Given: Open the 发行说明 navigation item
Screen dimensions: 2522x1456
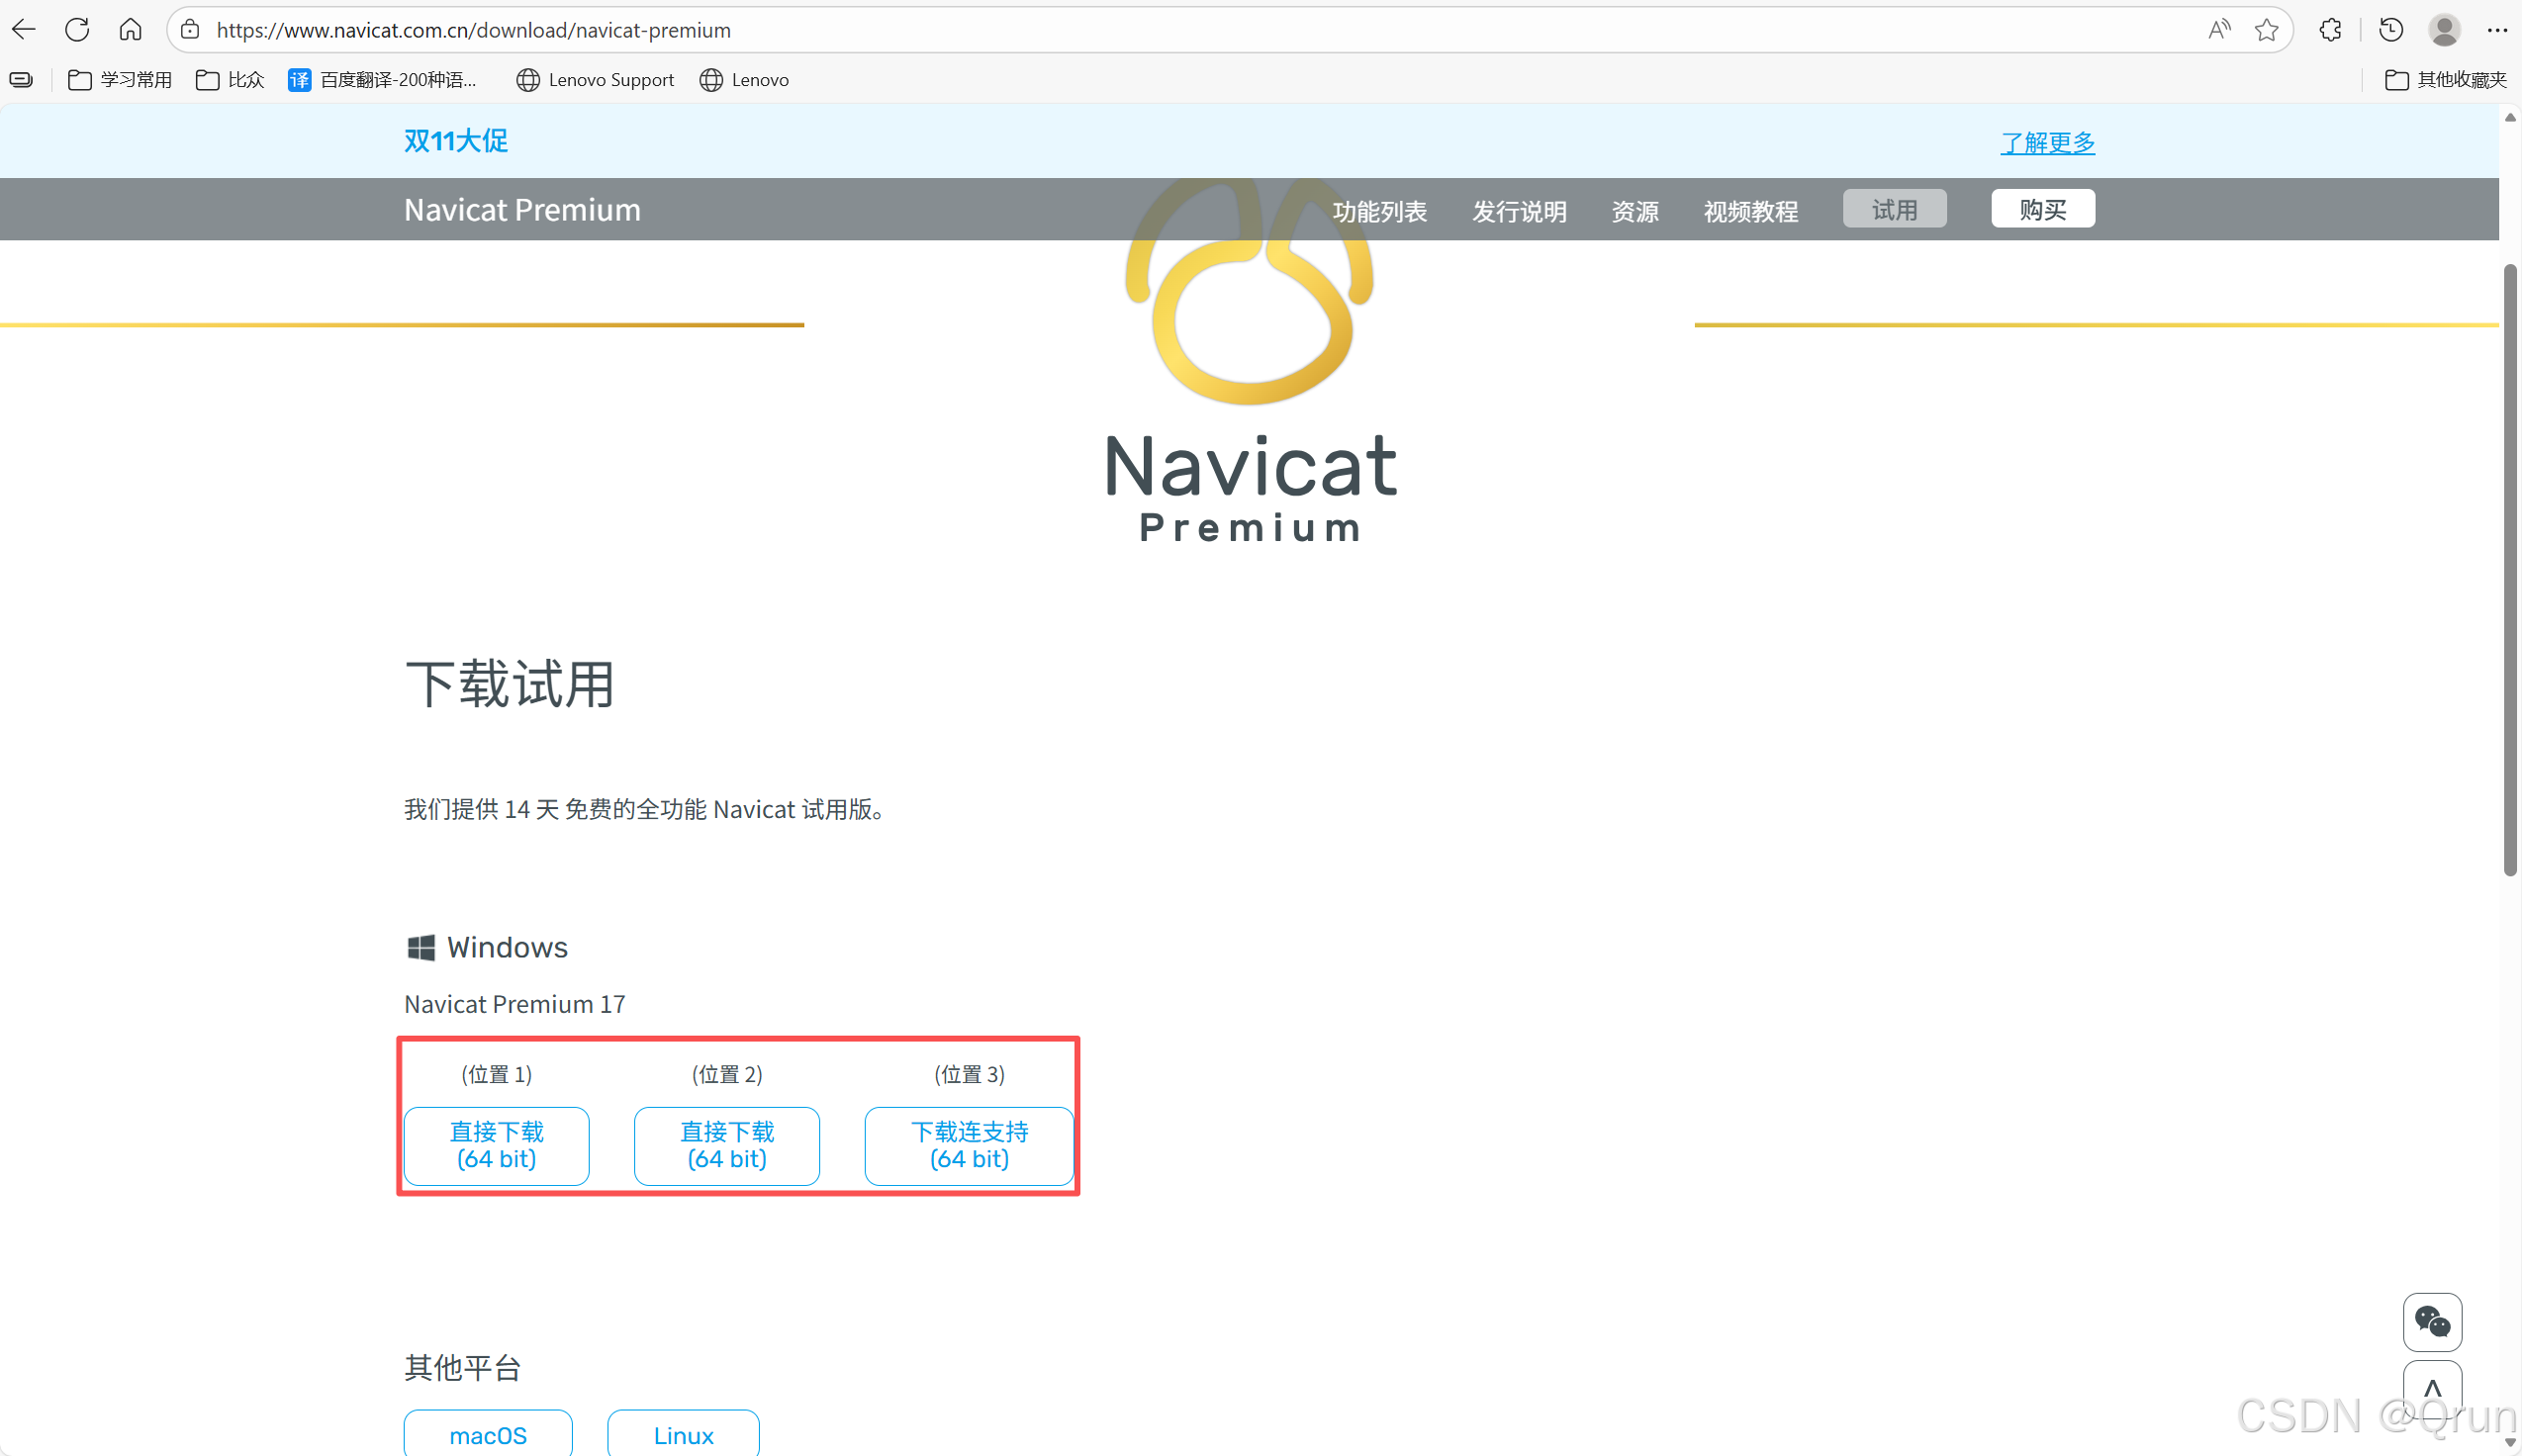Looking at the screenshot, I should tap(1519, 211).
